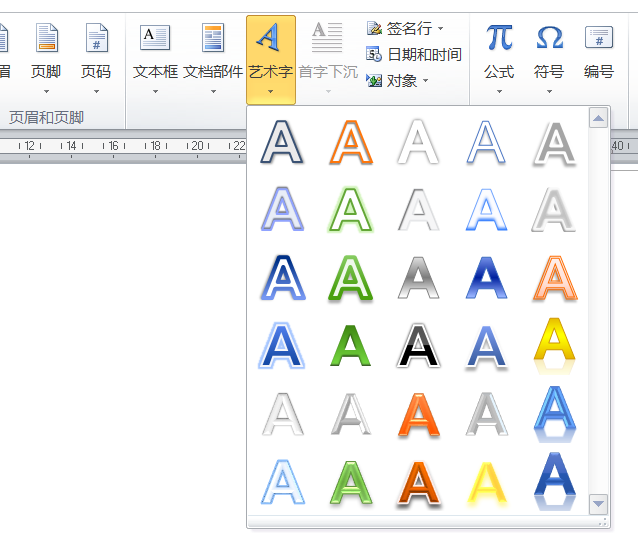Expand the 签名行 dropdown arrow
638x547 pixels.
[x=440, y=29]
